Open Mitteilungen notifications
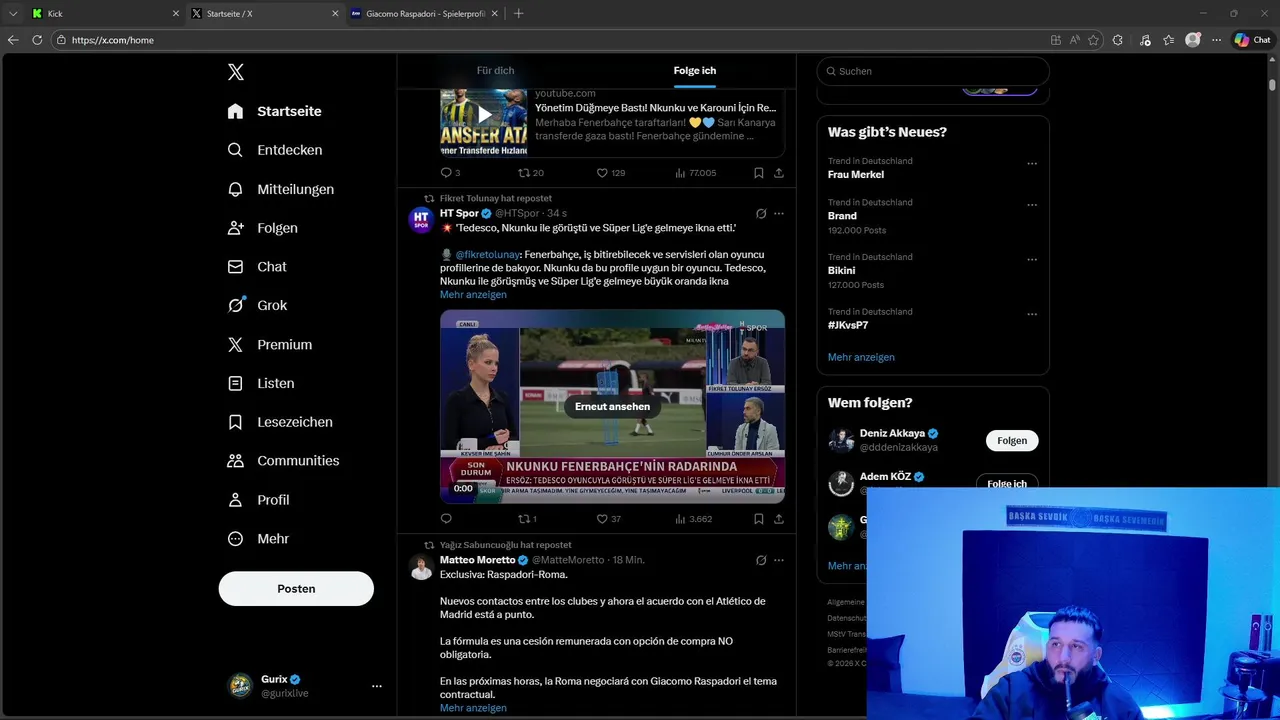The width and height of the screenshot is (1280, 720). 280,189
